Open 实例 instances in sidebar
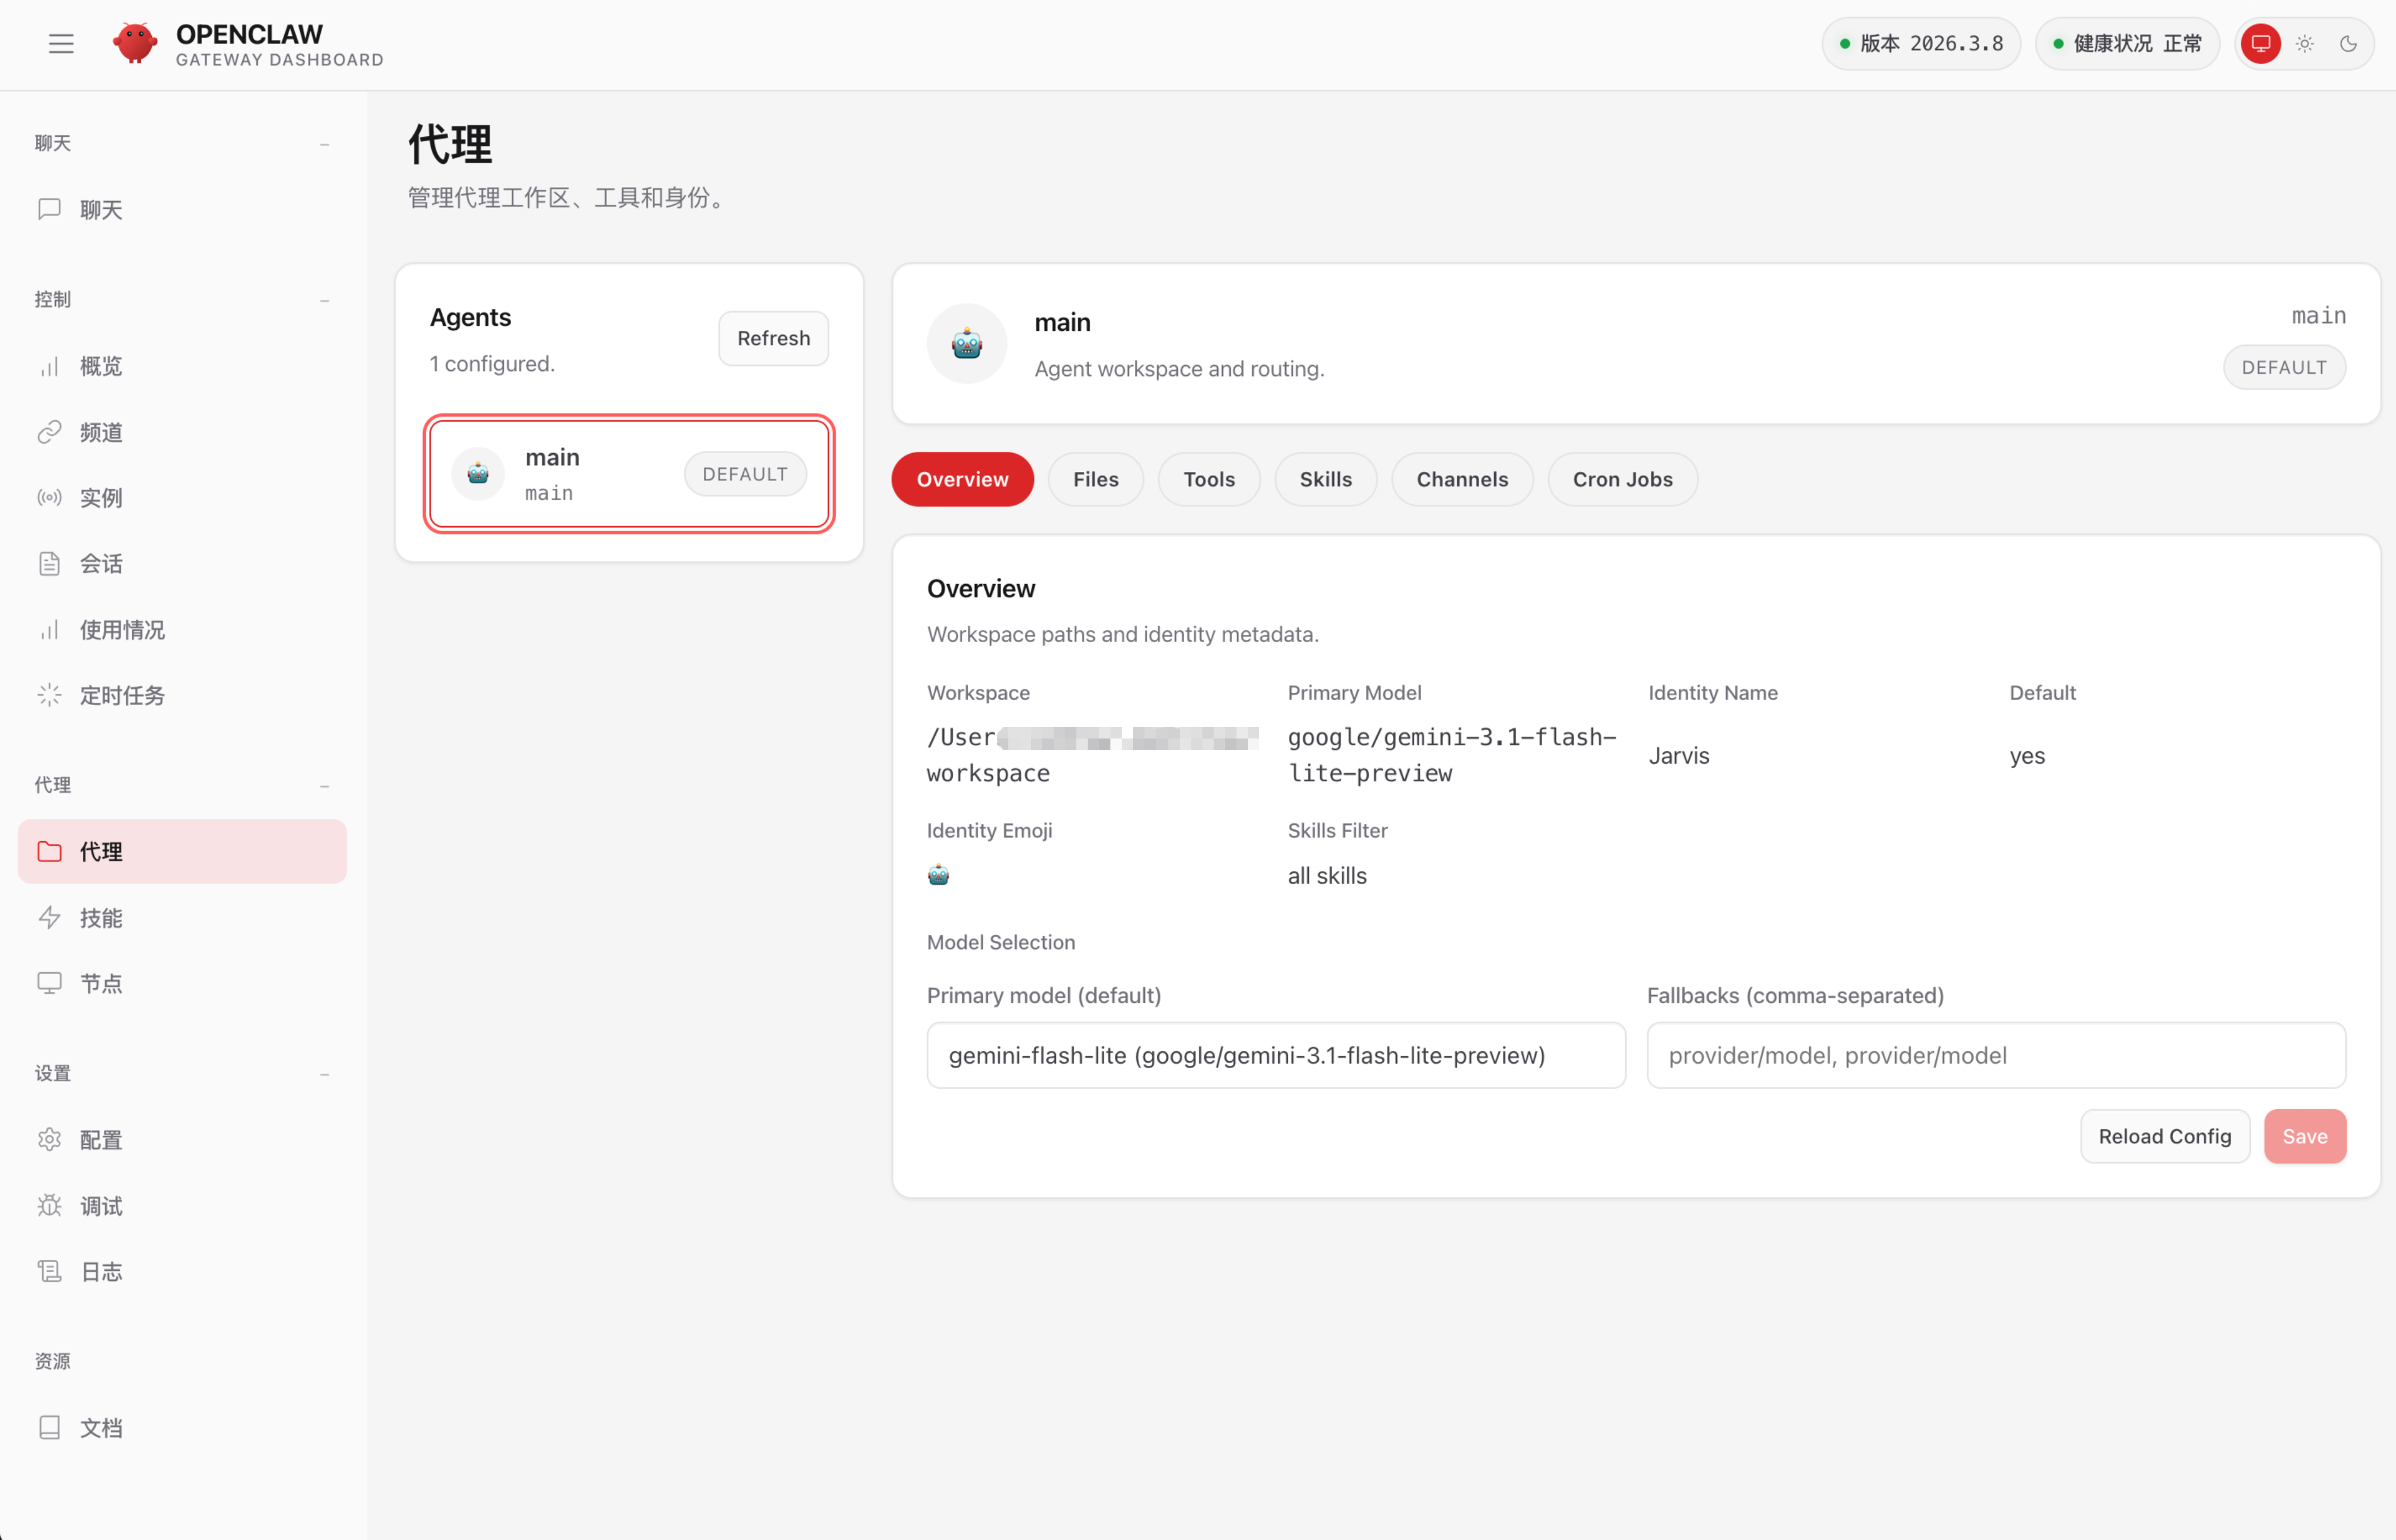Image resolution: width=2396 pixels, height=1540 pixels. (100, 498)
